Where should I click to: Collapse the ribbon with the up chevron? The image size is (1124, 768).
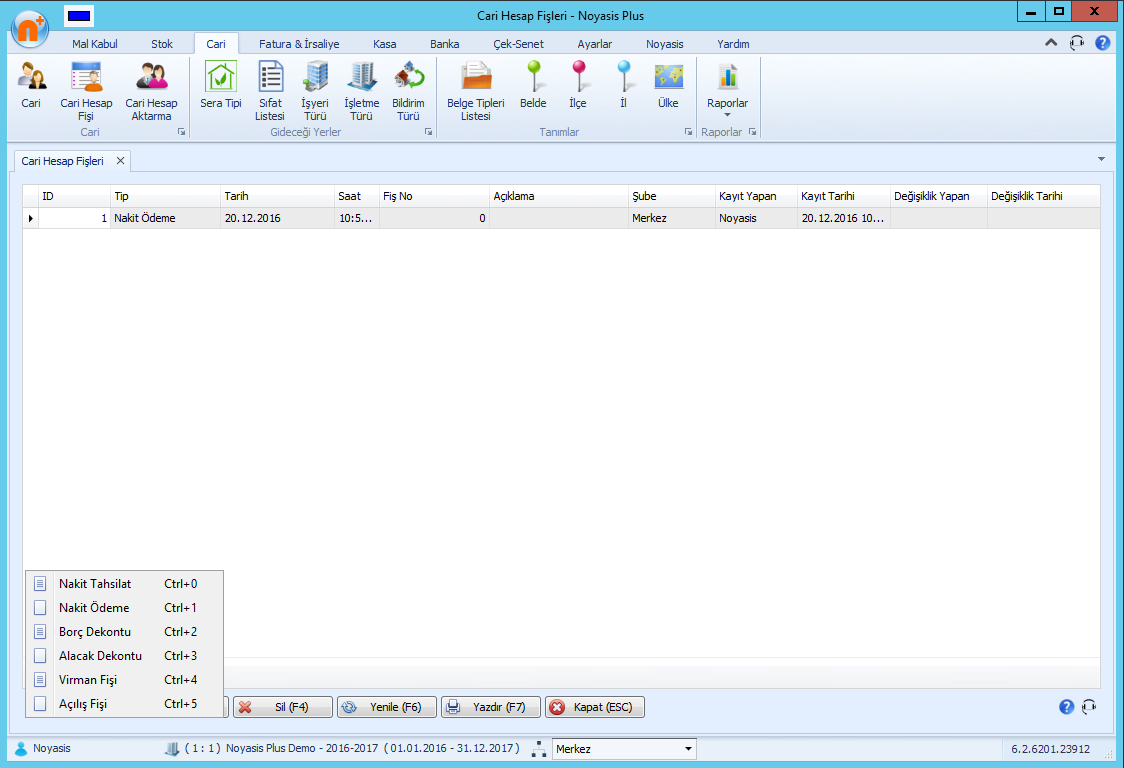1051,43
